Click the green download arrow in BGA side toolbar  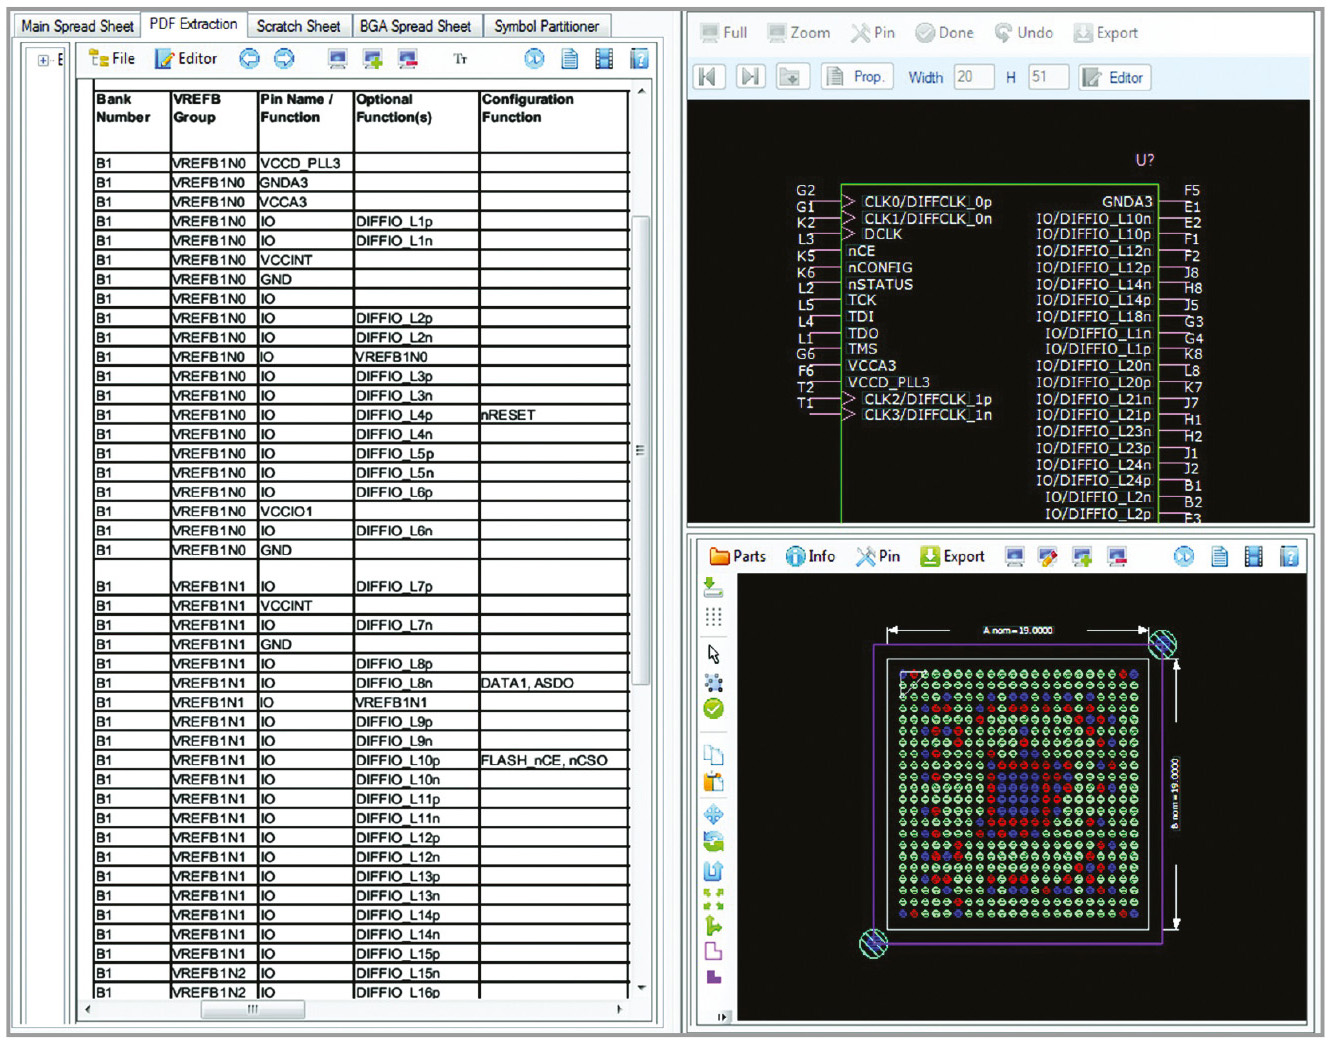[x=713, y=588]
